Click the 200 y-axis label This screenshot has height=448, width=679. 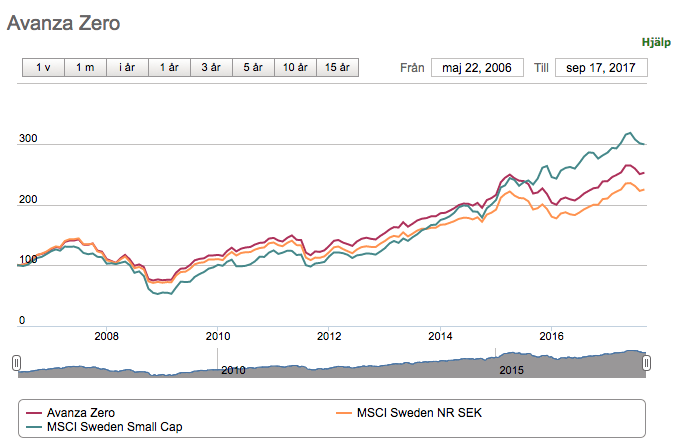click(x=28, y=199)
